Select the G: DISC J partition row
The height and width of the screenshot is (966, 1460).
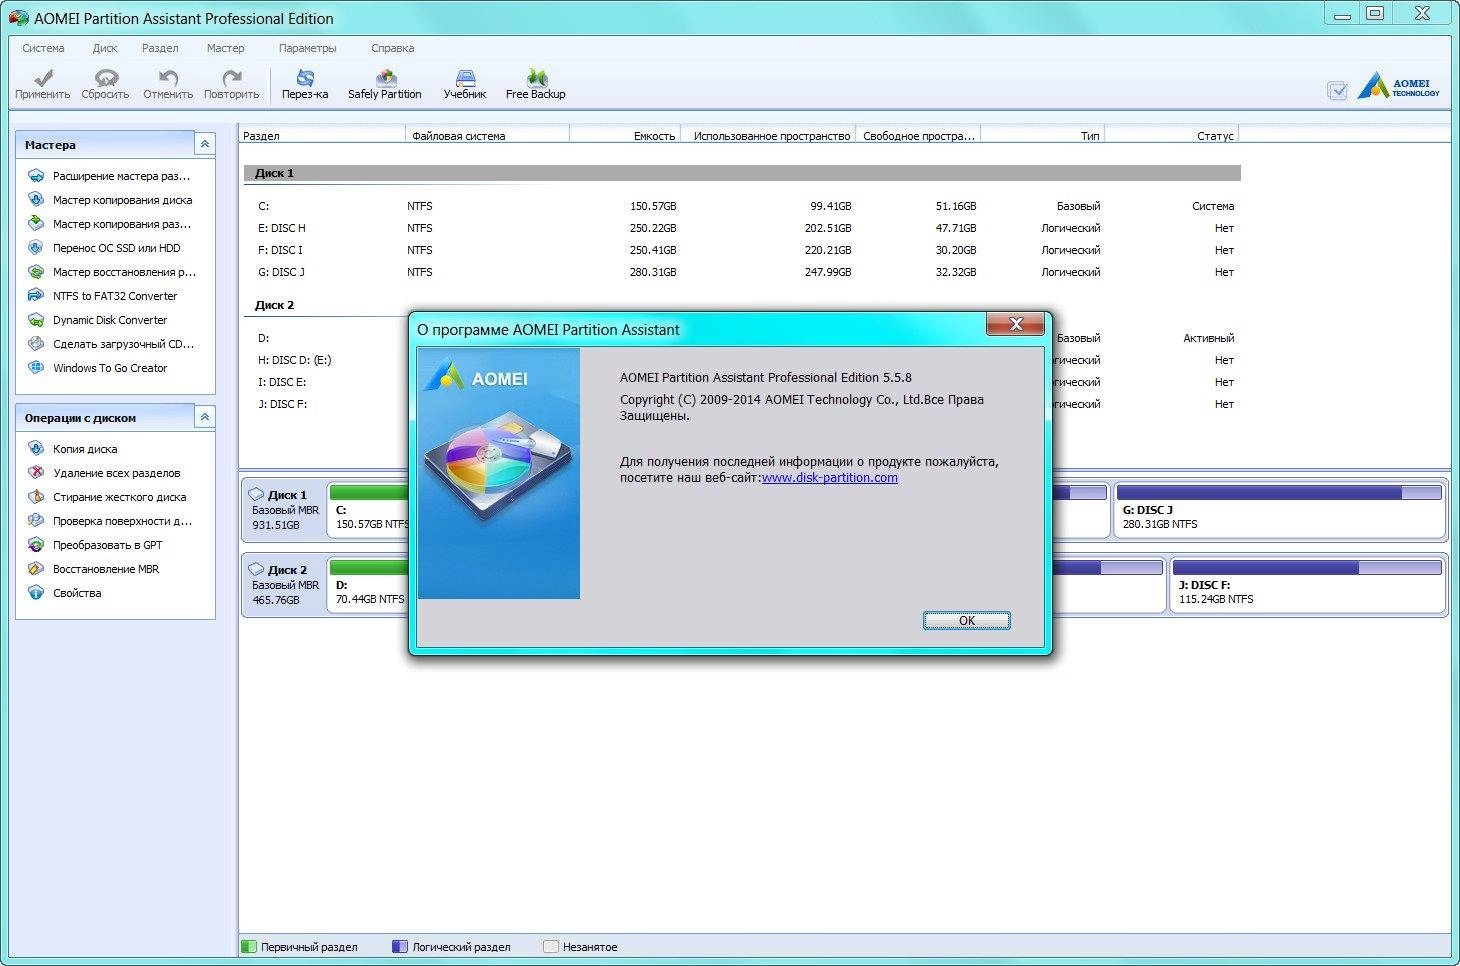click(742, 272)
